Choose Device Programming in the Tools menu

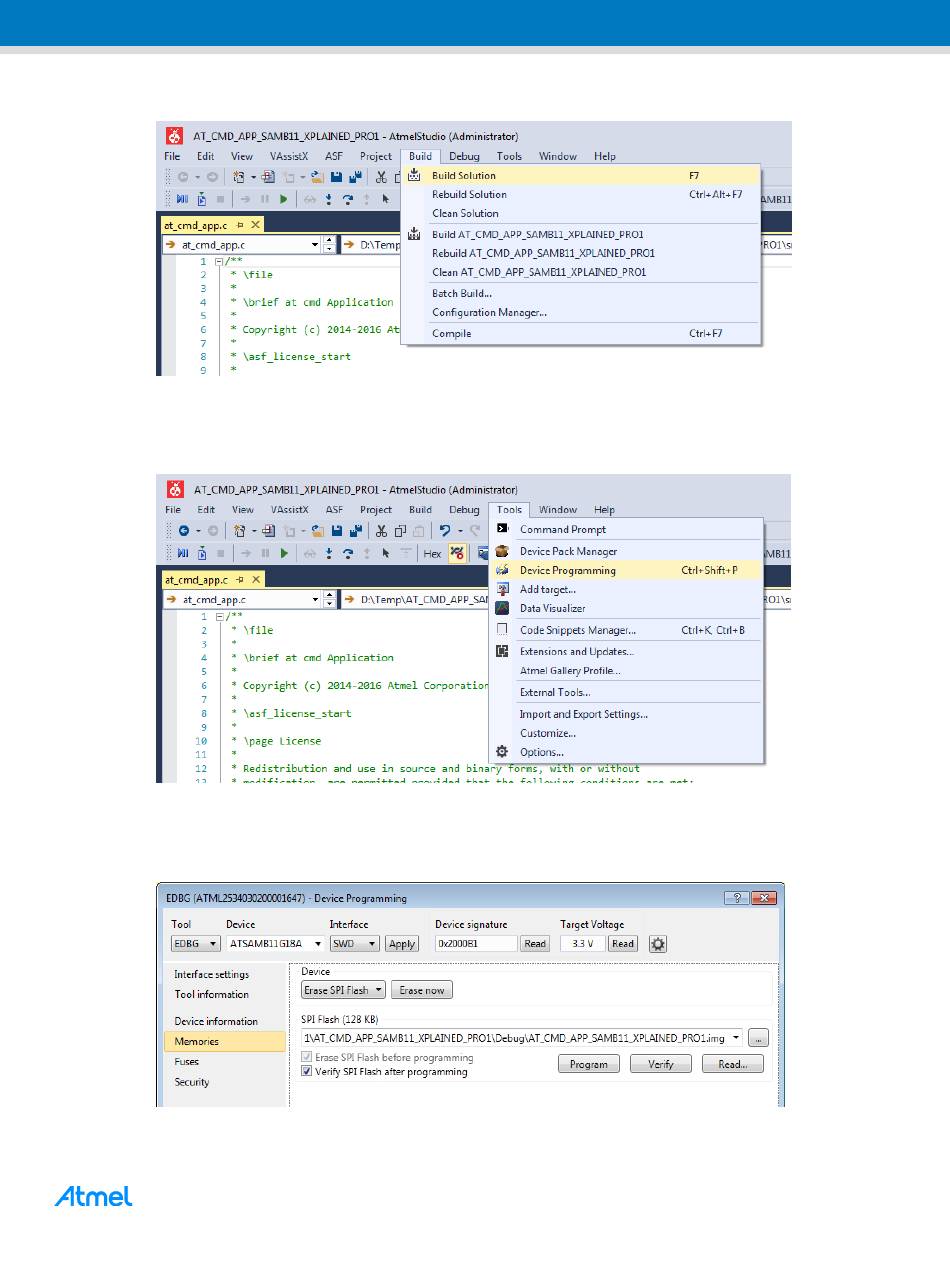tap(626, 570)
